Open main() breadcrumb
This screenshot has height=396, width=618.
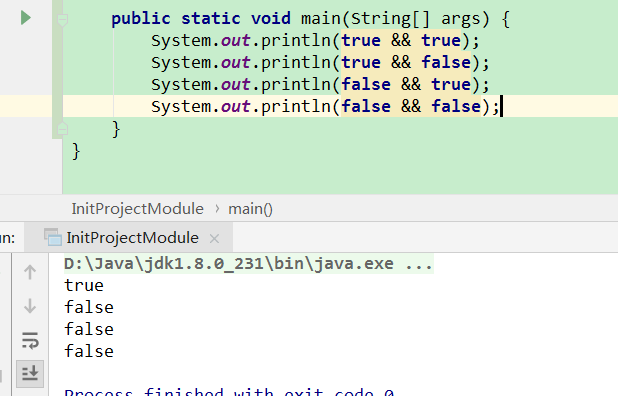pyautogui.click(x=250, y=208)
